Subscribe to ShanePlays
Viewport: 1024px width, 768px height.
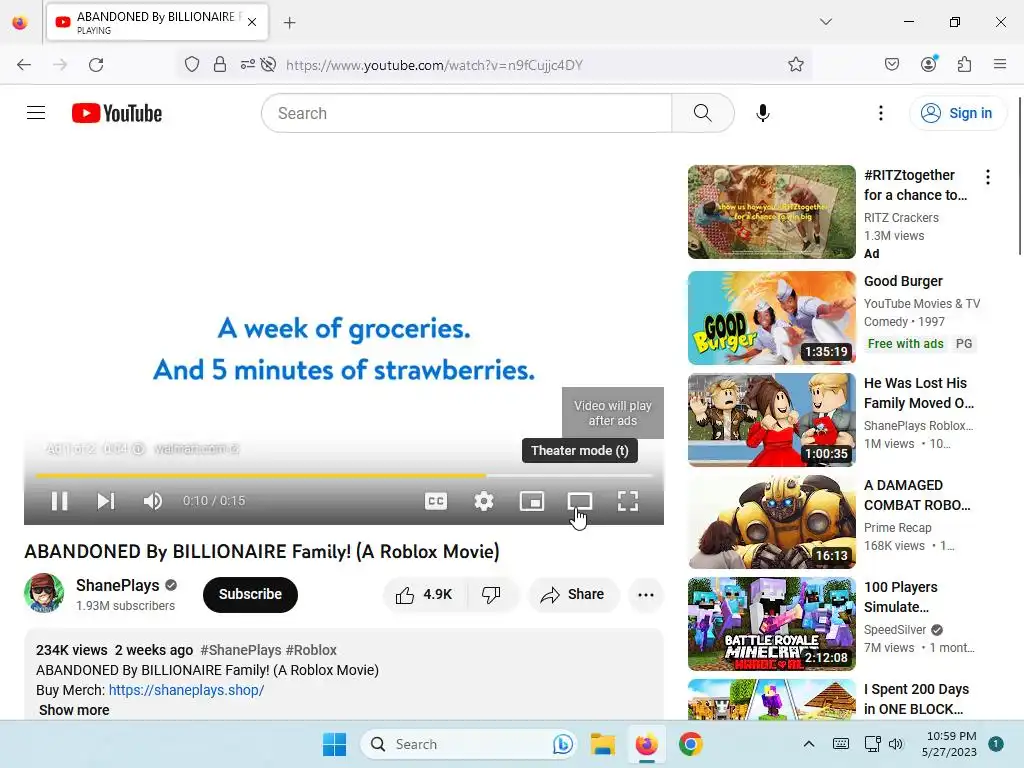tap(250, 594)
